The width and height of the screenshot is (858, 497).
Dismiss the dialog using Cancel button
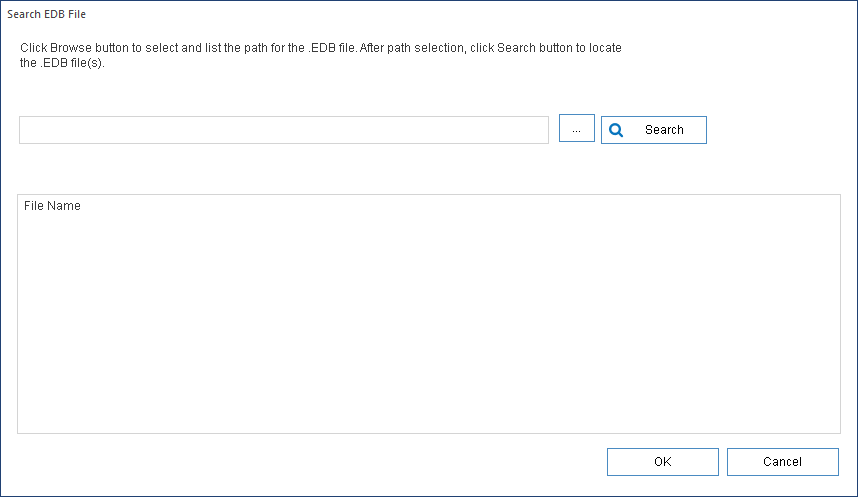coord(782,461)
